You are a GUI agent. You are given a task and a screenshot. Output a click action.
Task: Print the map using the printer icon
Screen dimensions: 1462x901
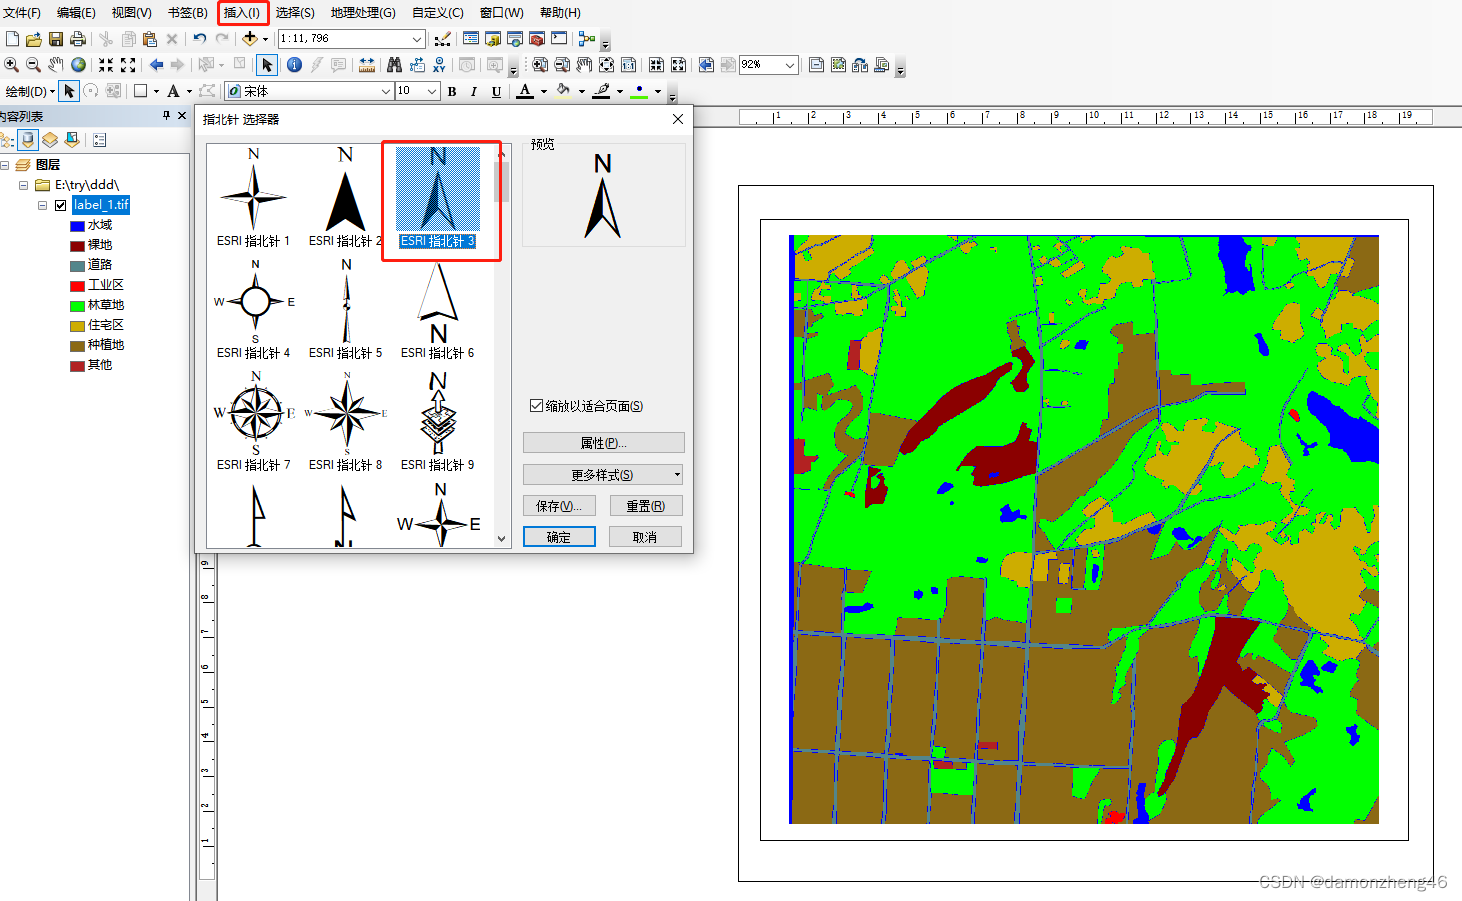[x=78, y=39]
